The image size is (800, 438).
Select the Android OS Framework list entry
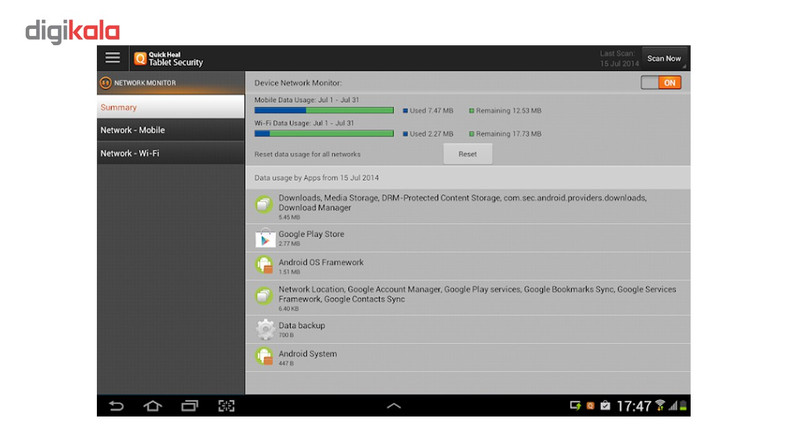tap(468, 266)
